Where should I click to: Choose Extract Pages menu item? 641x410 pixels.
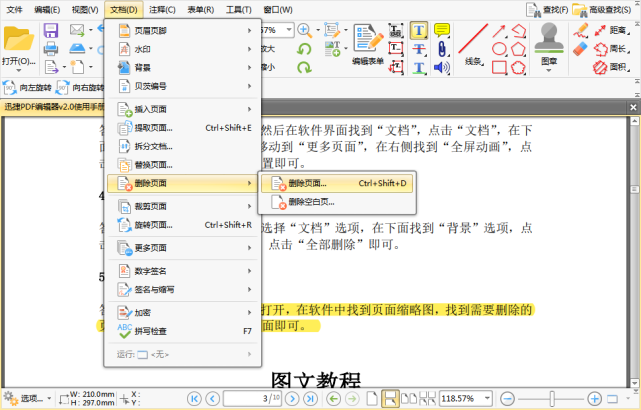pos(183,128)
